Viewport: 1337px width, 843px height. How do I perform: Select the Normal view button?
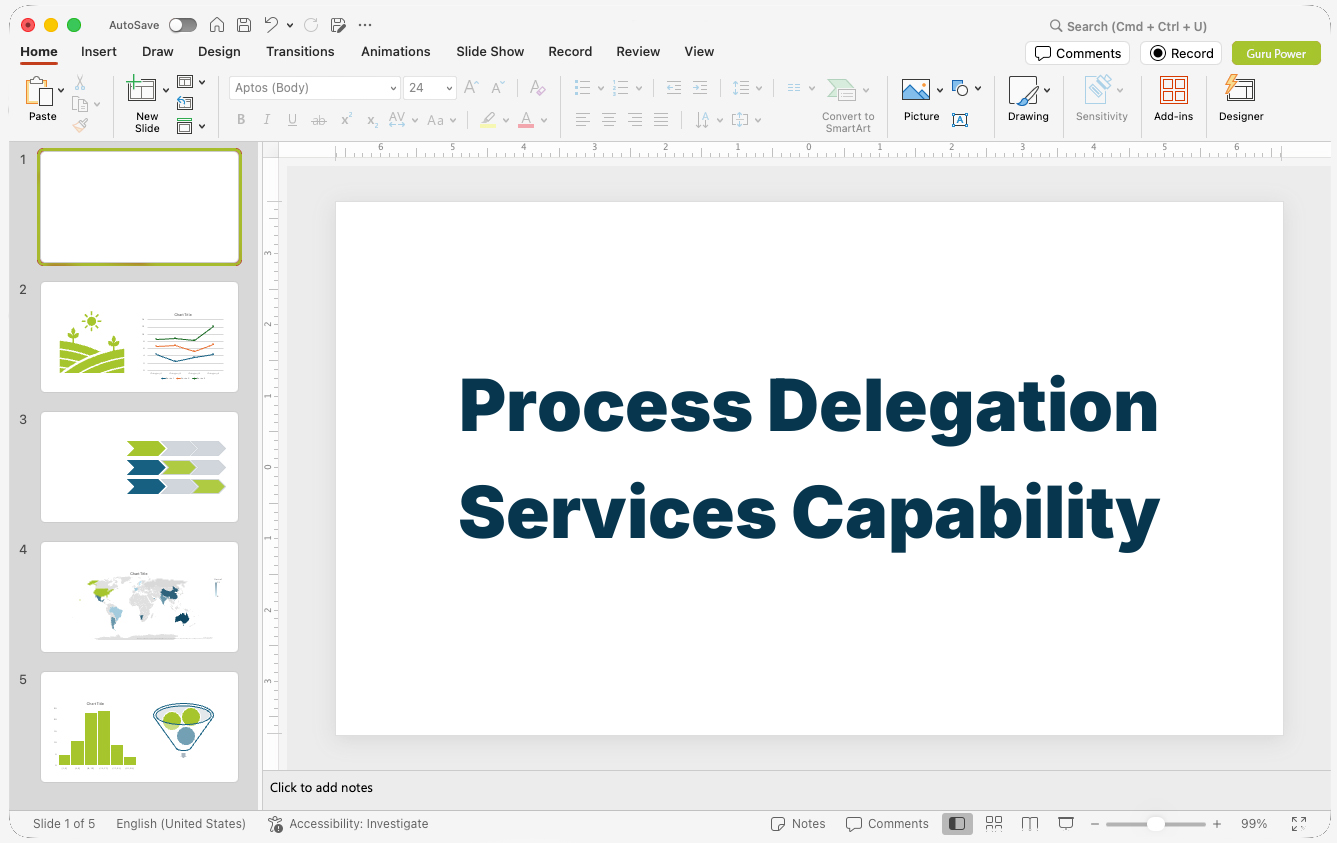pyautogui.click(x=957, y=823)
